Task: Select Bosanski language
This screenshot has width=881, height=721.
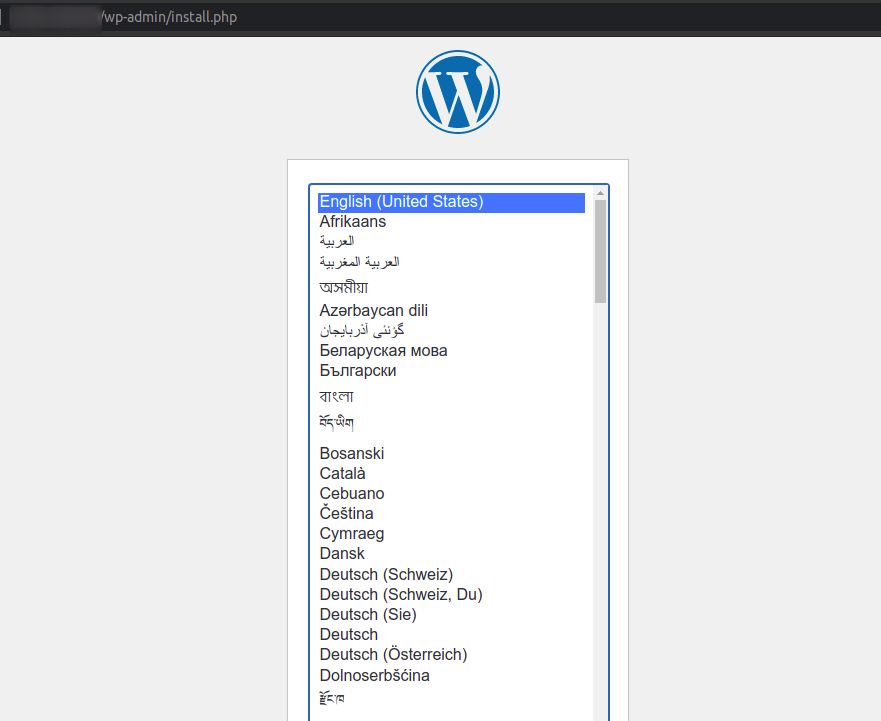Action: [x=451, y=454]
